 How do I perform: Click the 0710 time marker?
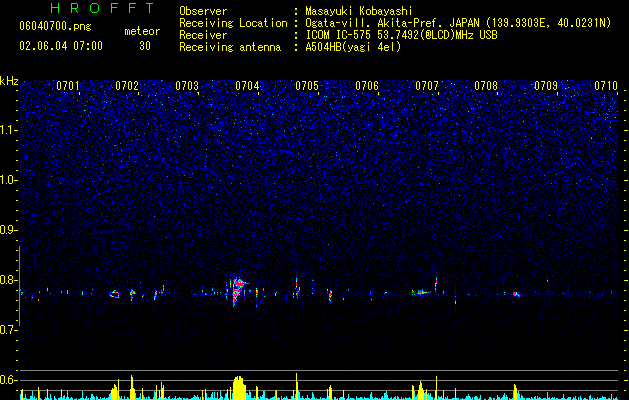[x=606, y=85]
